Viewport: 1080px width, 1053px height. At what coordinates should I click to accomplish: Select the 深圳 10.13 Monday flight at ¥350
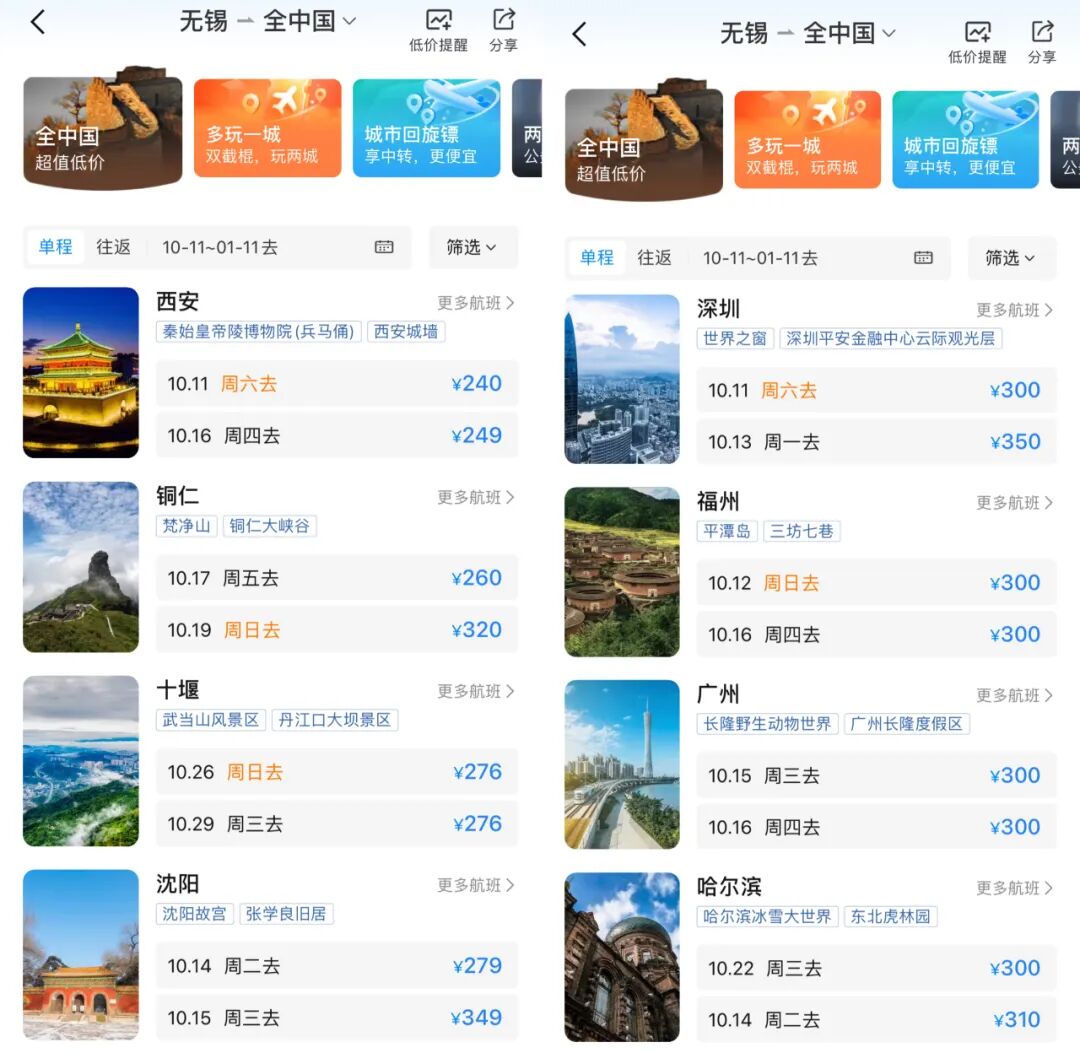[x=876, y=442]
